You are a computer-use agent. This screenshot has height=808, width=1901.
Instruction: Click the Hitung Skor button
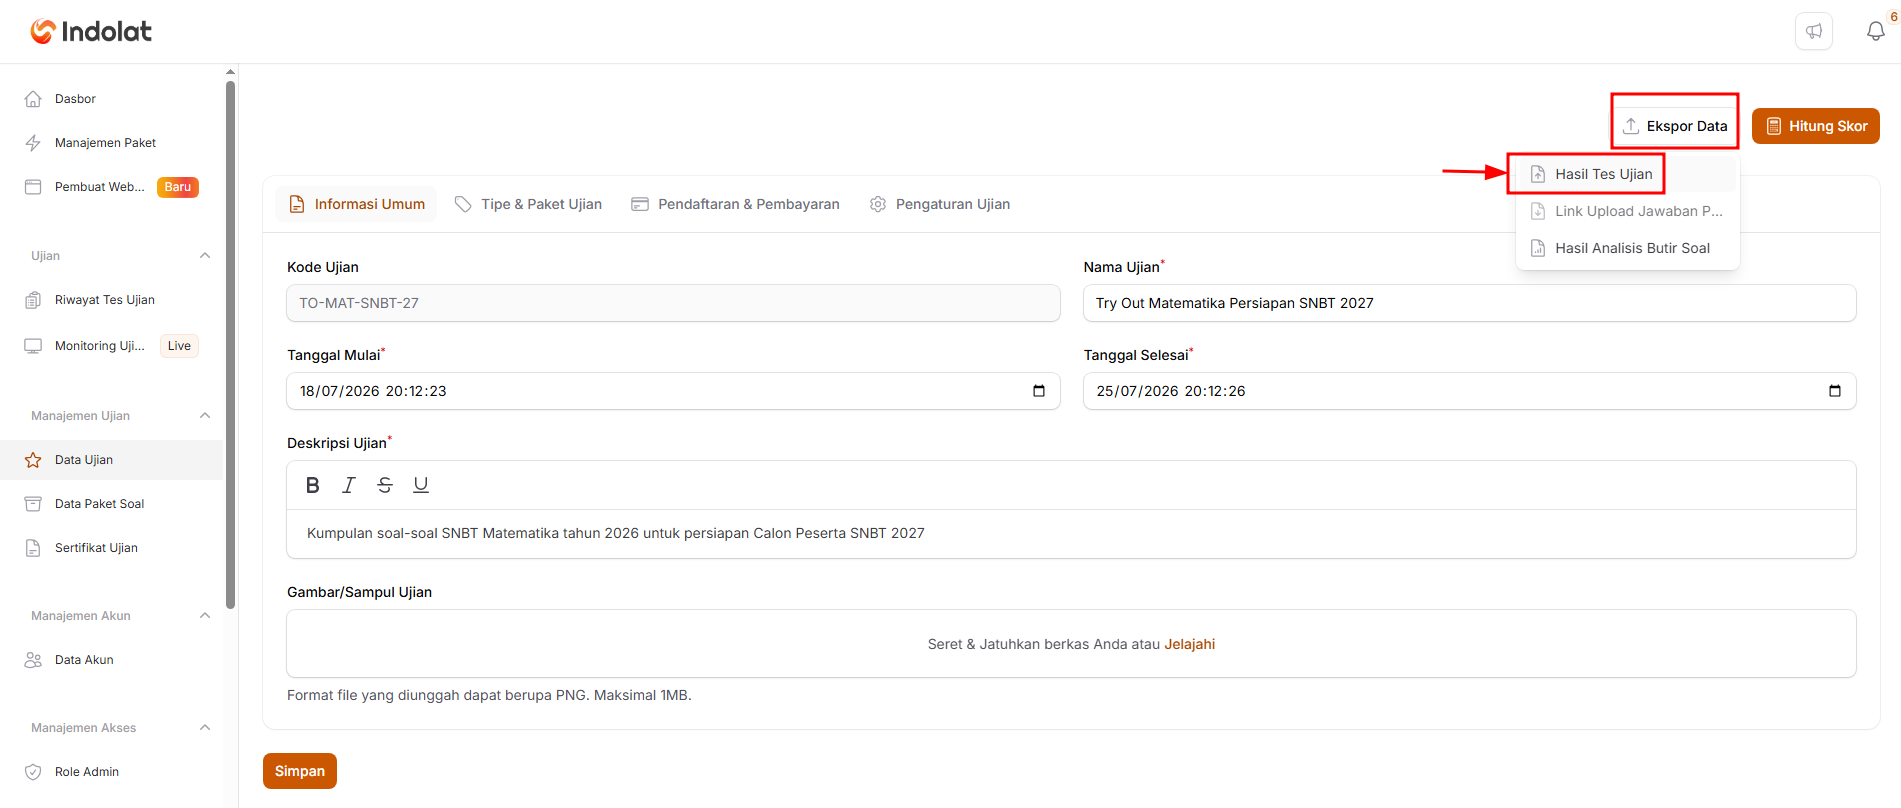[x=1816, y=126]
